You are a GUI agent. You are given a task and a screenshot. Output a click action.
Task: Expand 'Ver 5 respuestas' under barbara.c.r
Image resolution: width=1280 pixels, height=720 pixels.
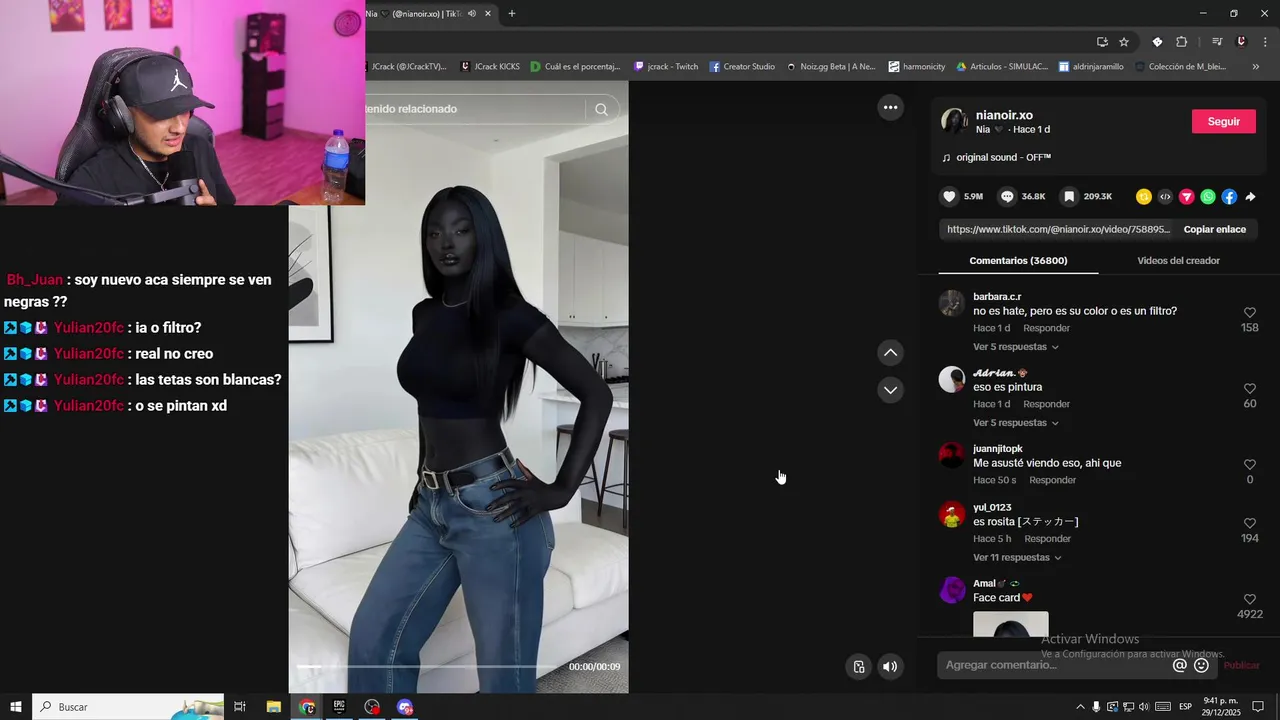tap(1016, 347)
